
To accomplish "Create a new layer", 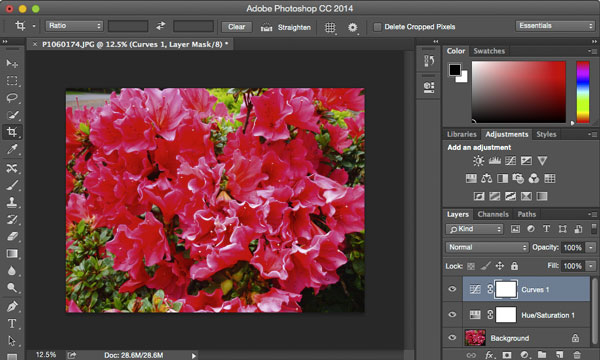I will point(559,355).
